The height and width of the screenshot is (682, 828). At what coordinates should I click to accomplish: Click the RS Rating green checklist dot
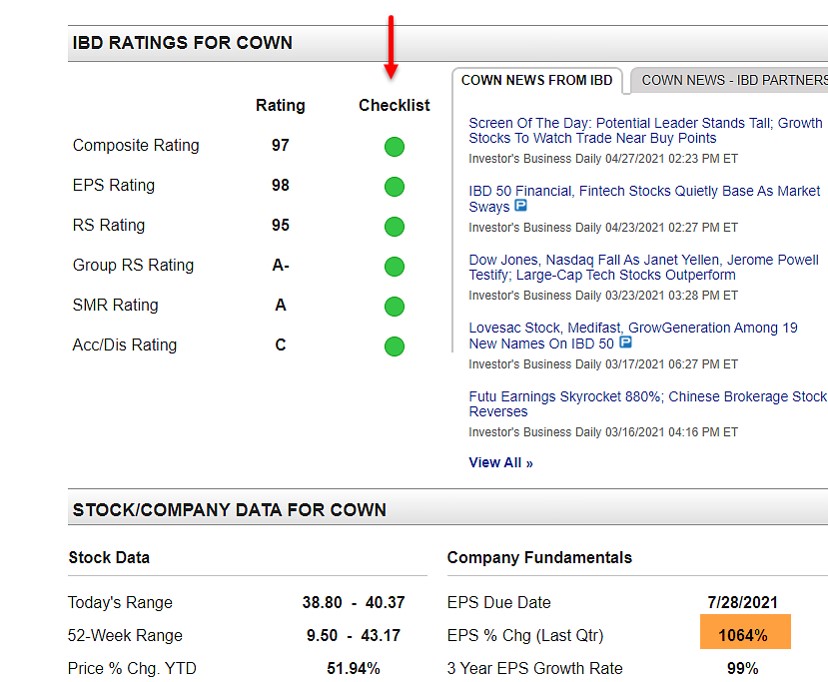click(394, 227)
